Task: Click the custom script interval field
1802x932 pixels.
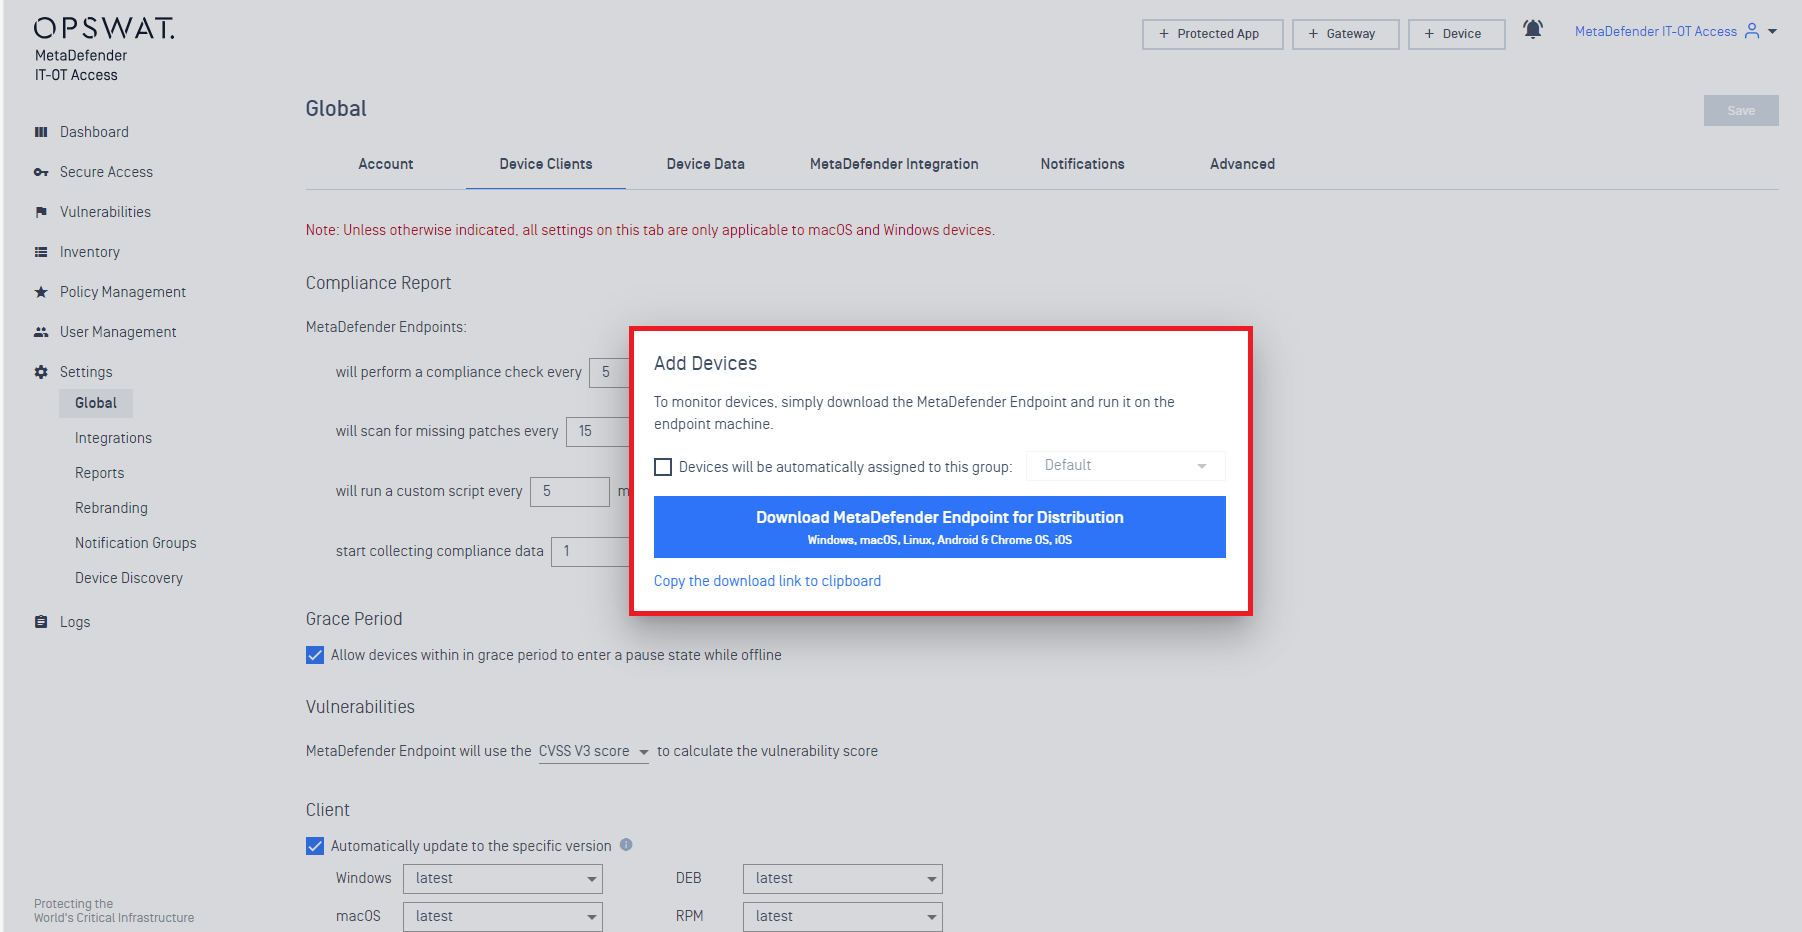Action: [569, 492]
